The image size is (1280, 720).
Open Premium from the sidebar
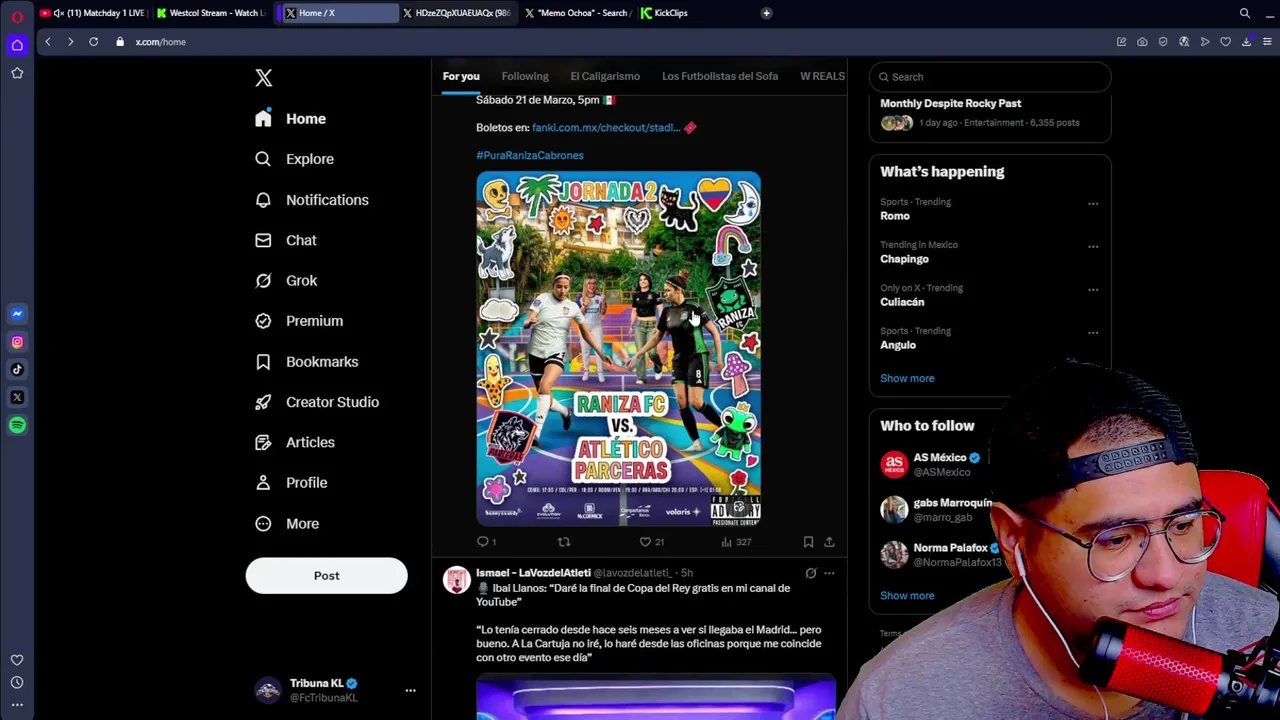[x=299, y=321]
